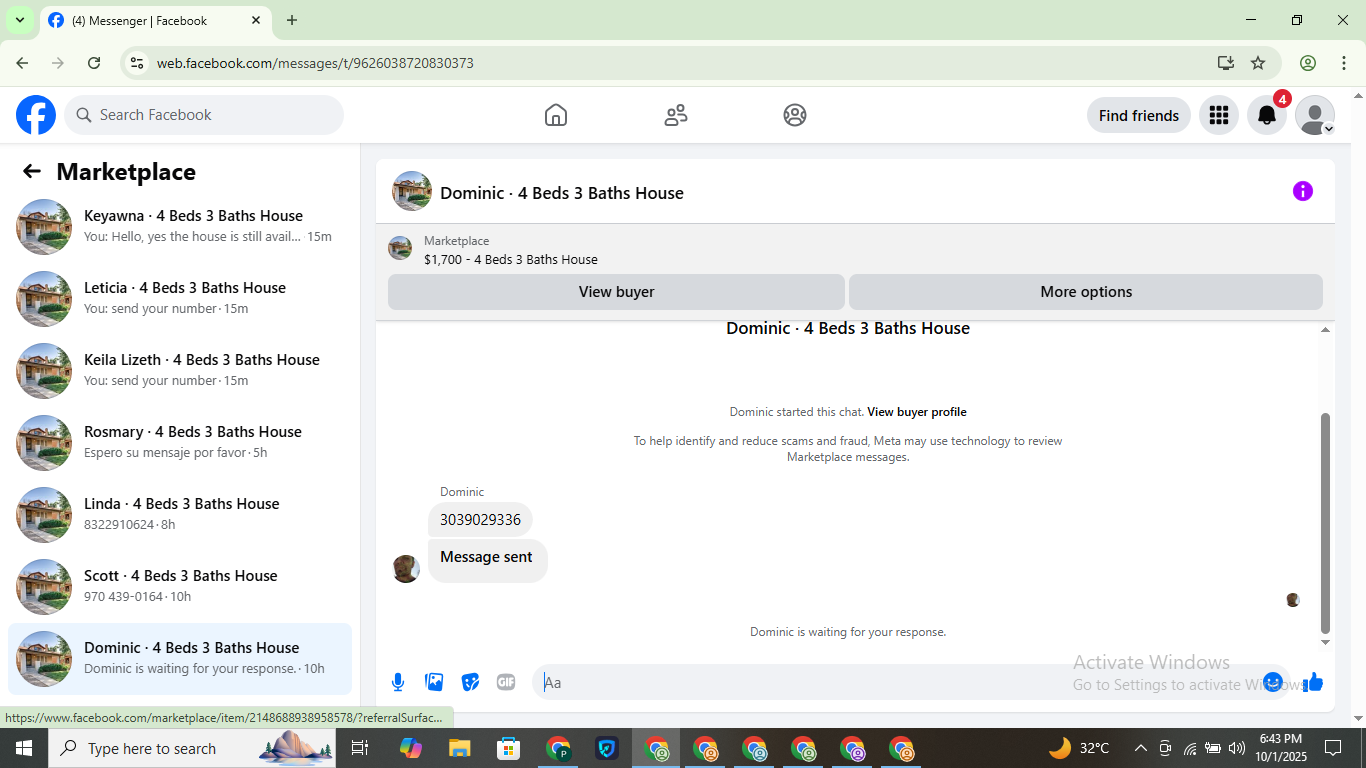
Task: Open the GIF picker
Action: click(506, 682)
